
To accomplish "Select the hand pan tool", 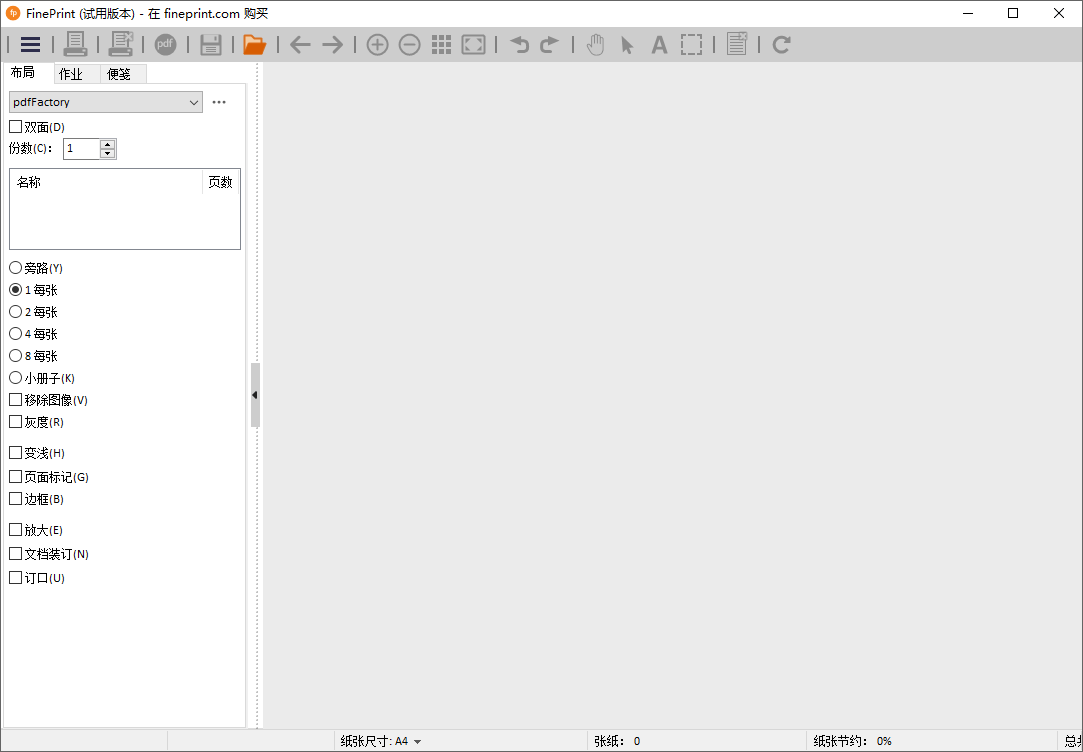I will pos(595,44).
